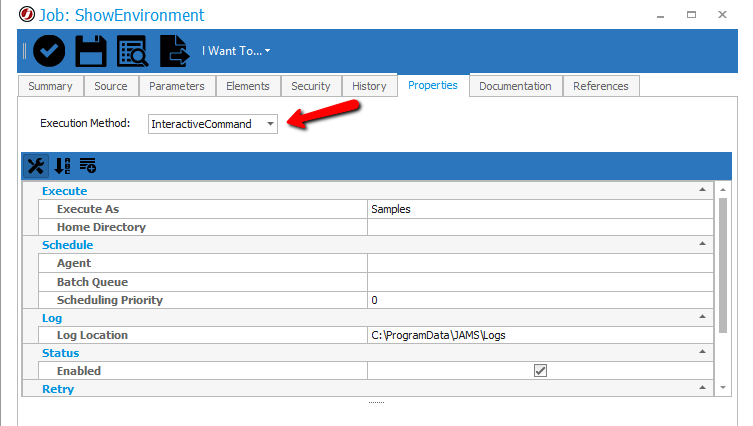753x426 pixels.
Task: Click the Batch Queue value field
Action: click(x=540, y=282)
